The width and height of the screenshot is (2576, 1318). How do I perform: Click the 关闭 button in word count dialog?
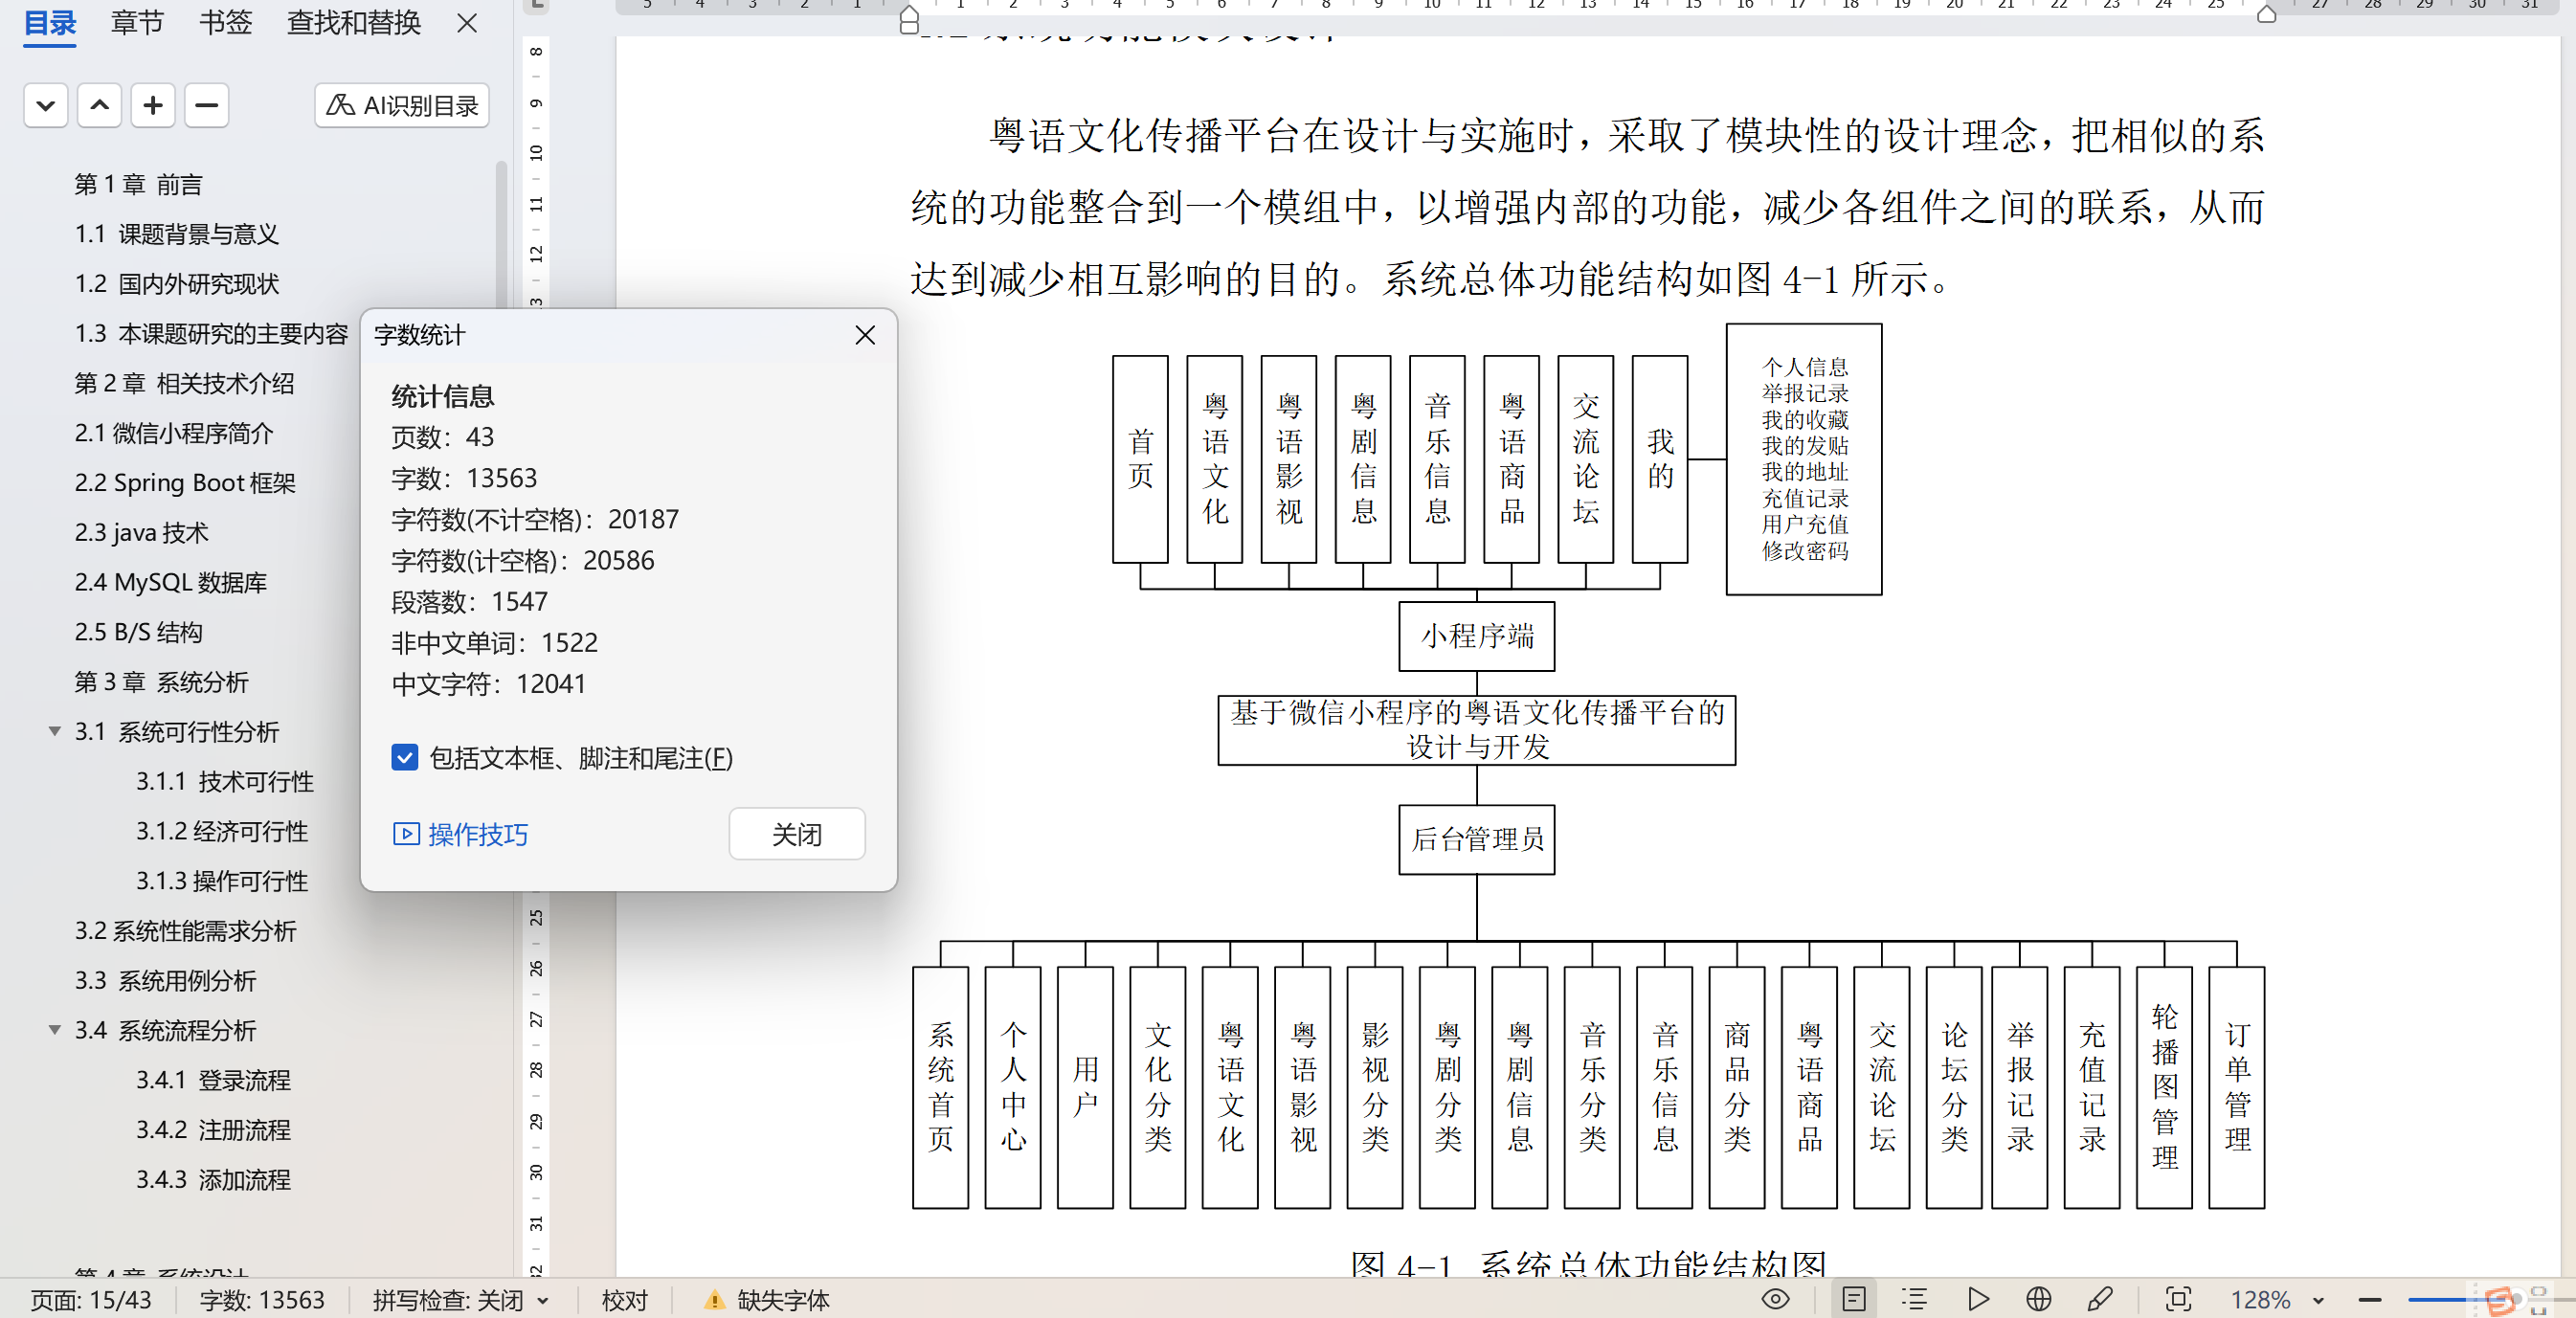click(x=796, y=833)
